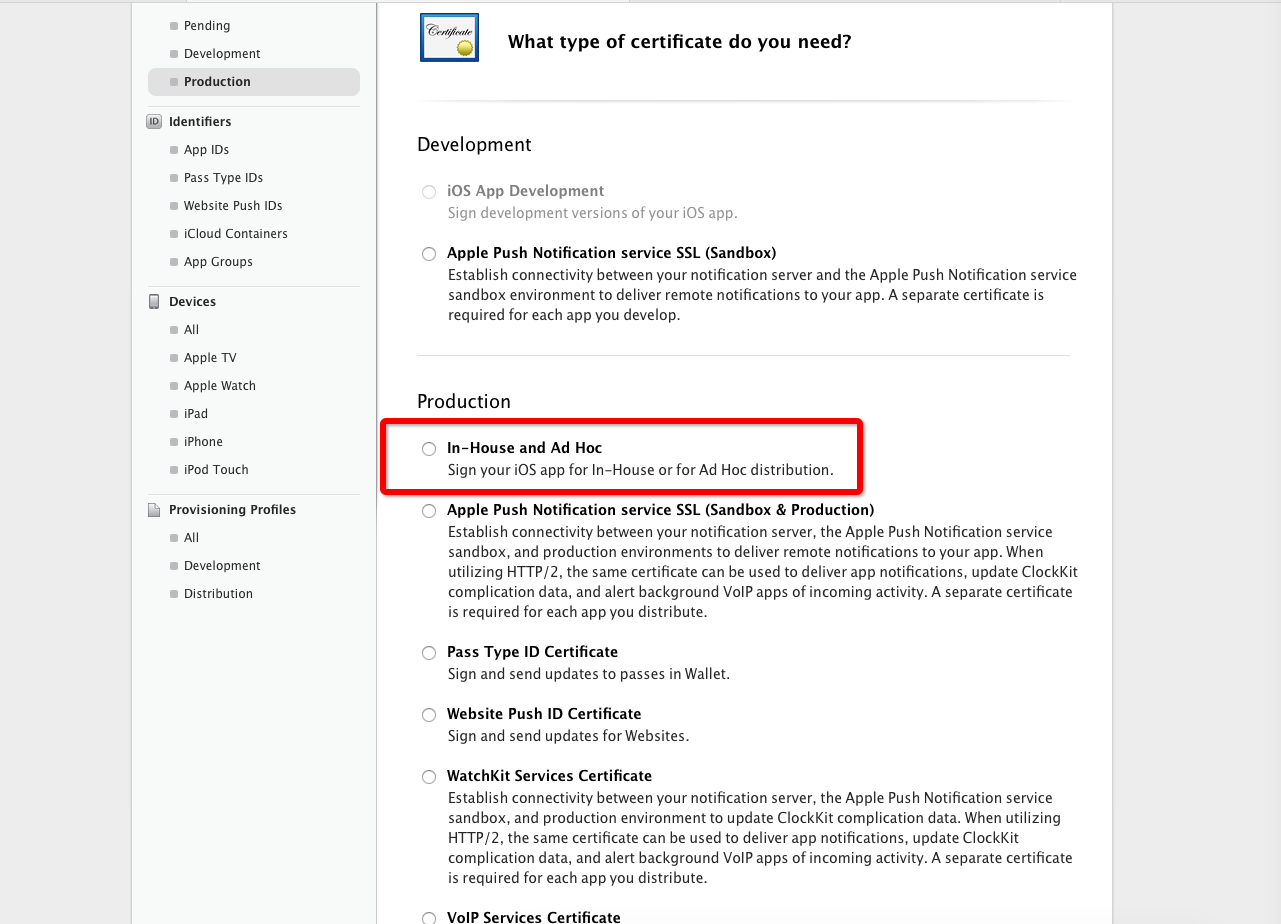Choose the WatchKit Services Certificate option

[x=429, y=777]
